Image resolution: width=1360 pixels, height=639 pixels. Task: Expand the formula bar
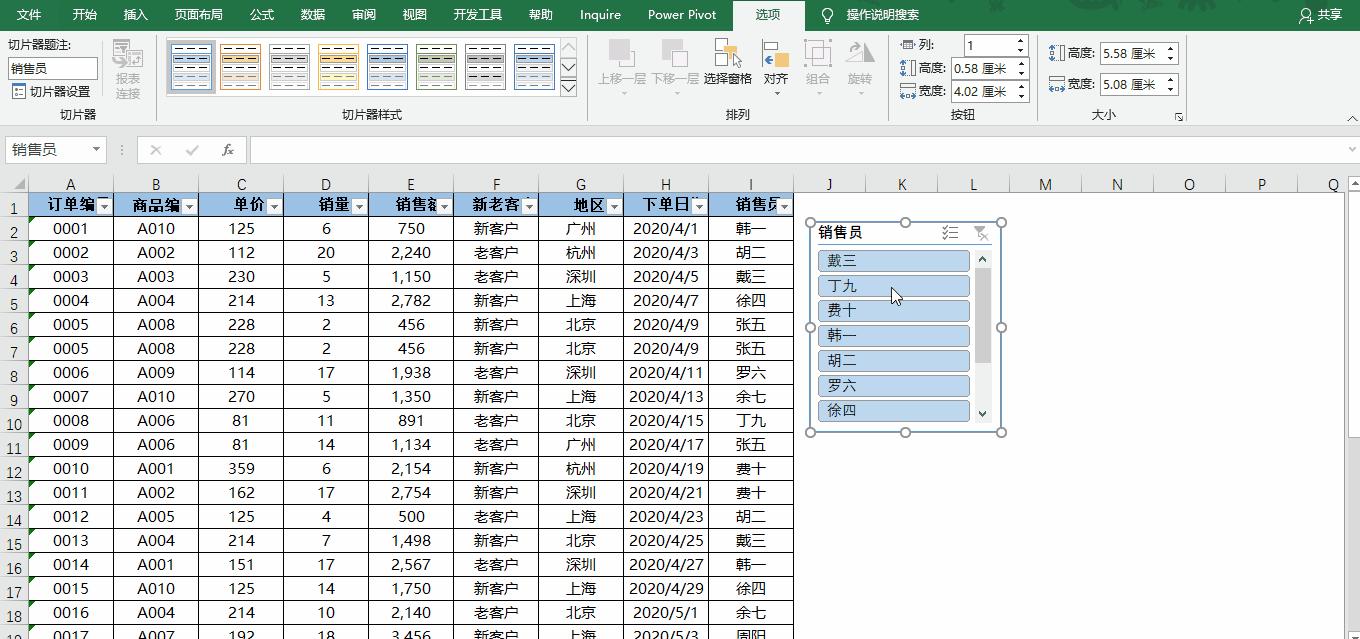pos(1351,150)
